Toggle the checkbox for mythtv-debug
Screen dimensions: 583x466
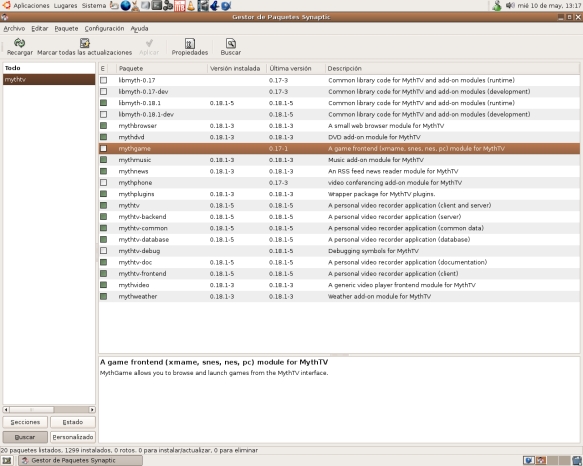coord(103,251)
